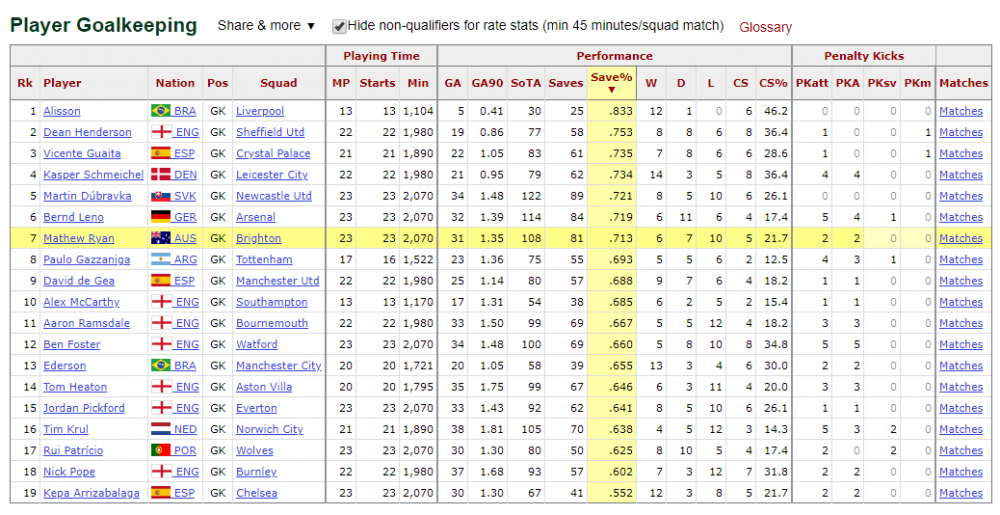
Task: Click the Brazil flag beside Alisson
Action: point(161,111)
